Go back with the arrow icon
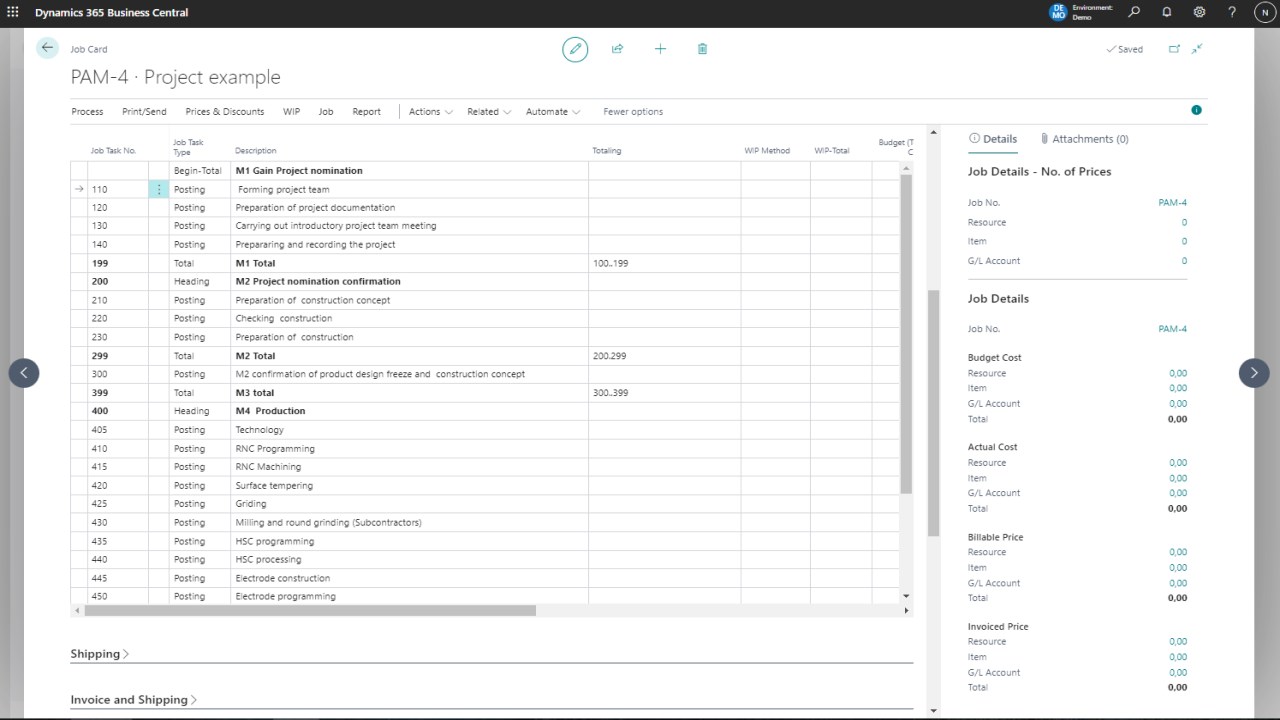This screenshot has height=720, width=1280. tap(47, 48)
